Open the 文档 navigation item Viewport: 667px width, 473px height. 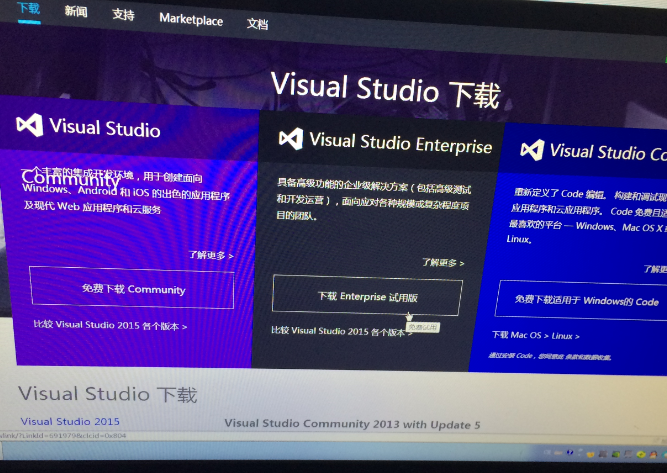click(x=257, y=24)
